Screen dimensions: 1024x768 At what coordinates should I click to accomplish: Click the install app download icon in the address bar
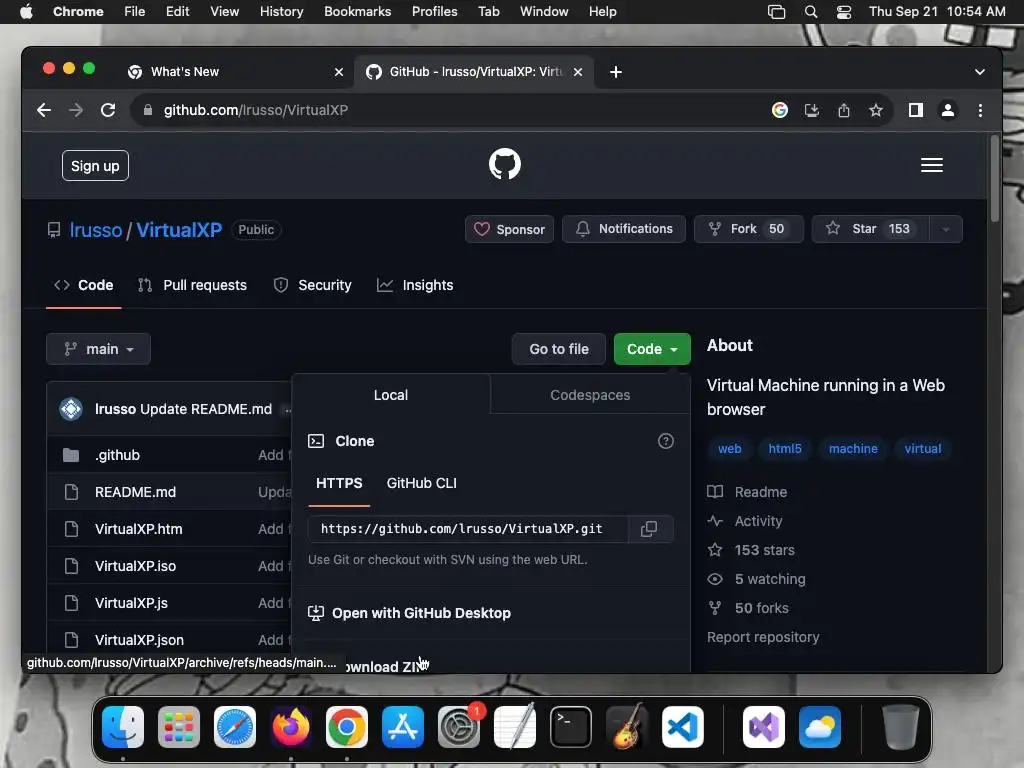(812, 110)
